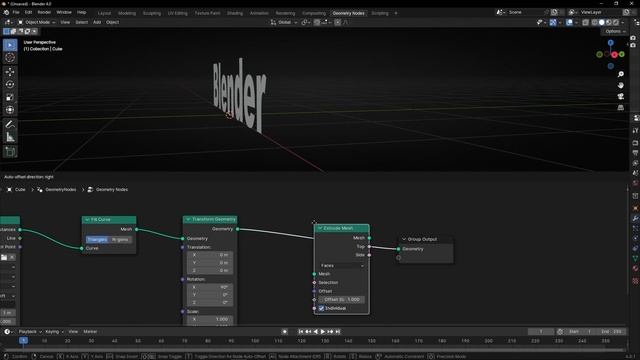Select the Move tool

click(10, 72)
